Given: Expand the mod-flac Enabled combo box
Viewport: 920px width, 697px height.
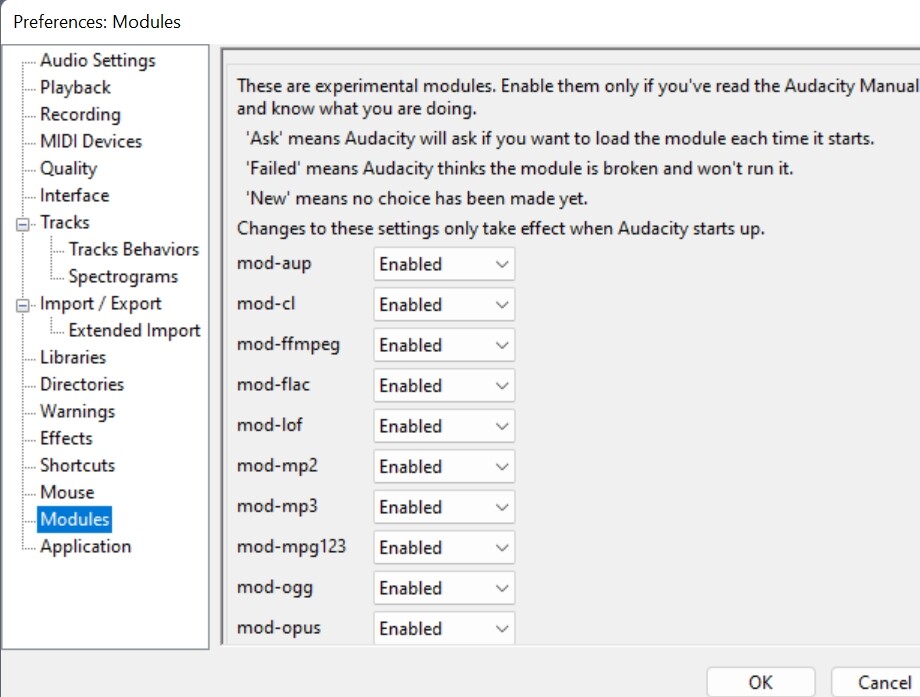Looking at the screenshot, I should click(x=444, y=386).
